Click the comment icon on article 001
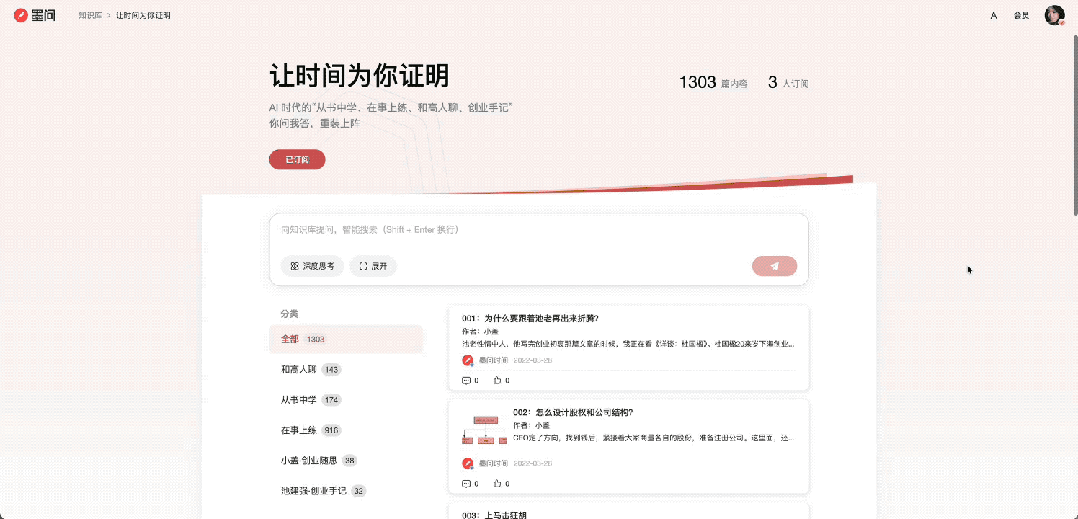The image size is (1078, 519). 467,380
